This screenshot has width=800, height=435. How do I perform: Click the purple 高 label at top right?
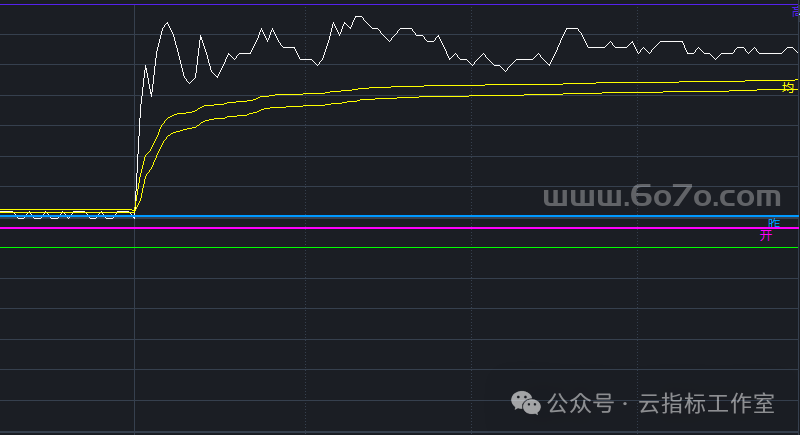pyautogui.click(x=795, y=11)
